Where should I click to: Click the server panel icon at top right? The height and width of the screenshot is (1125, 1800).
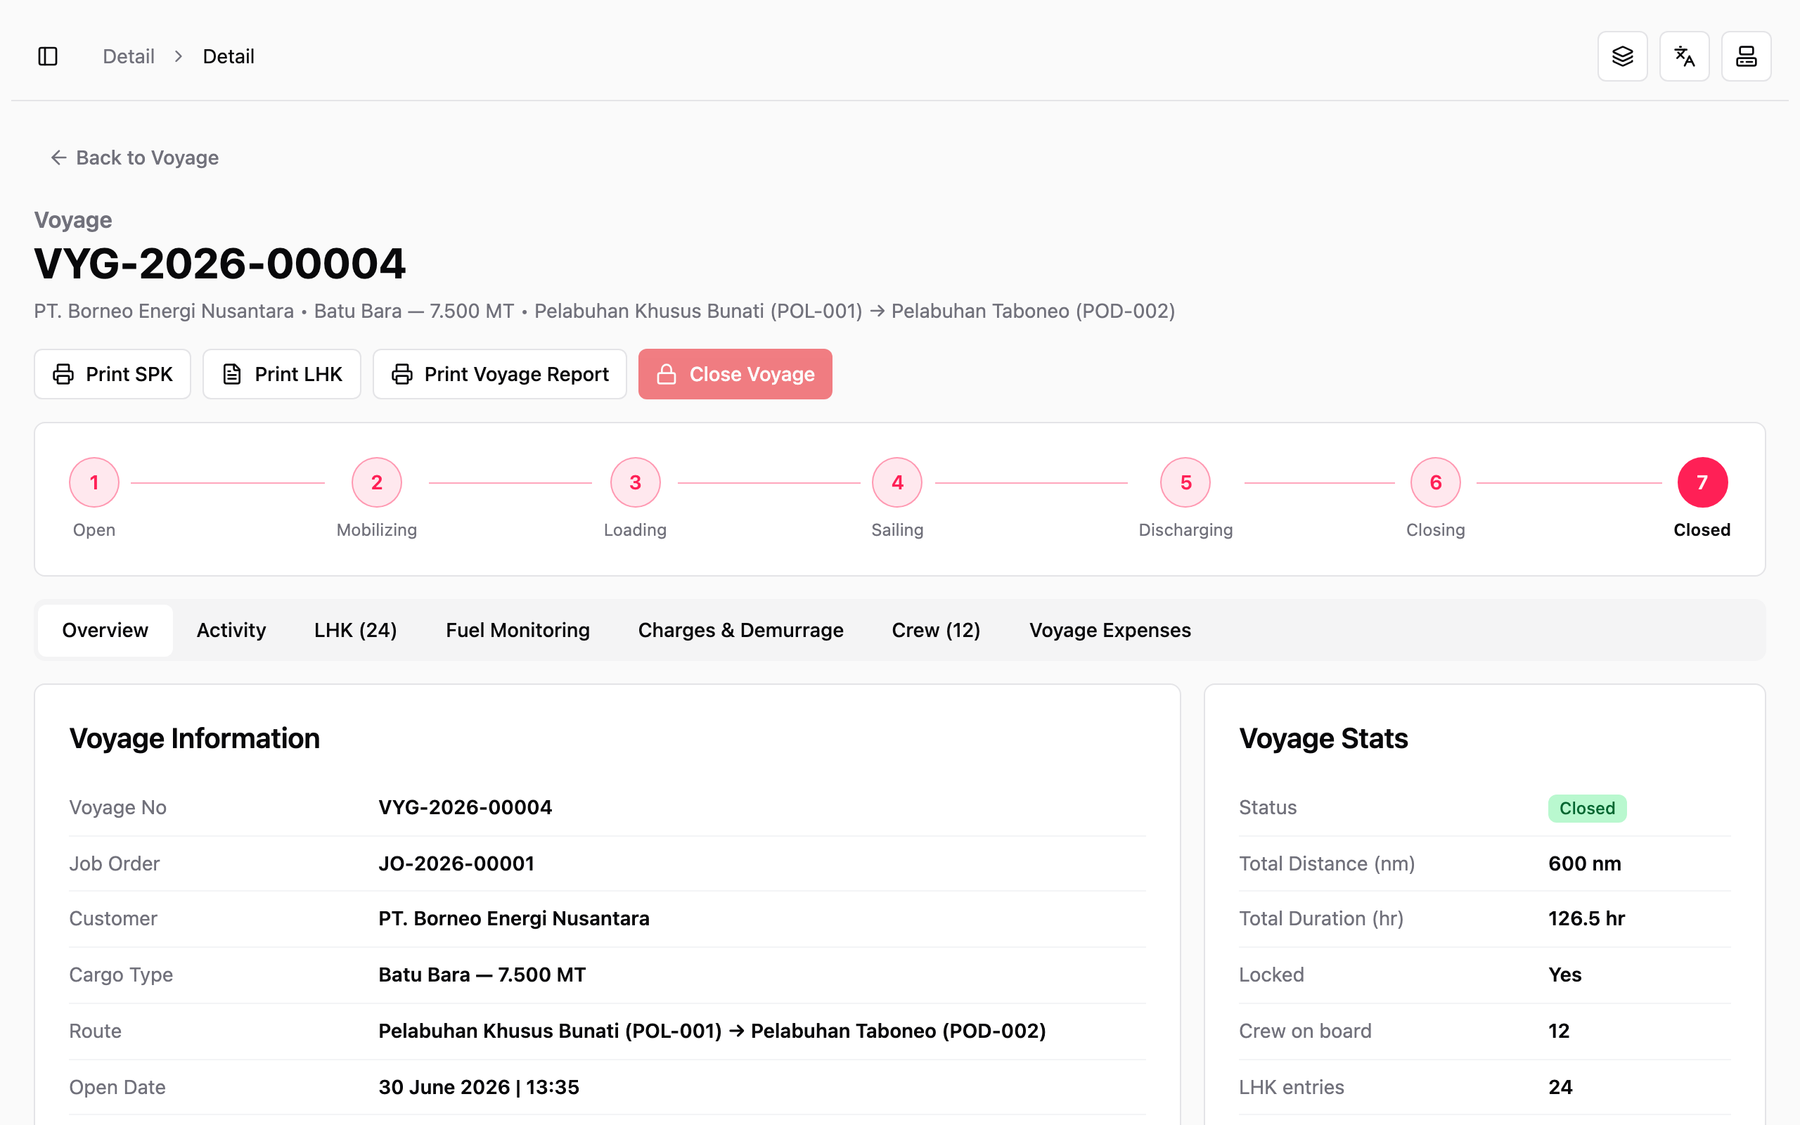(1746, 56)
